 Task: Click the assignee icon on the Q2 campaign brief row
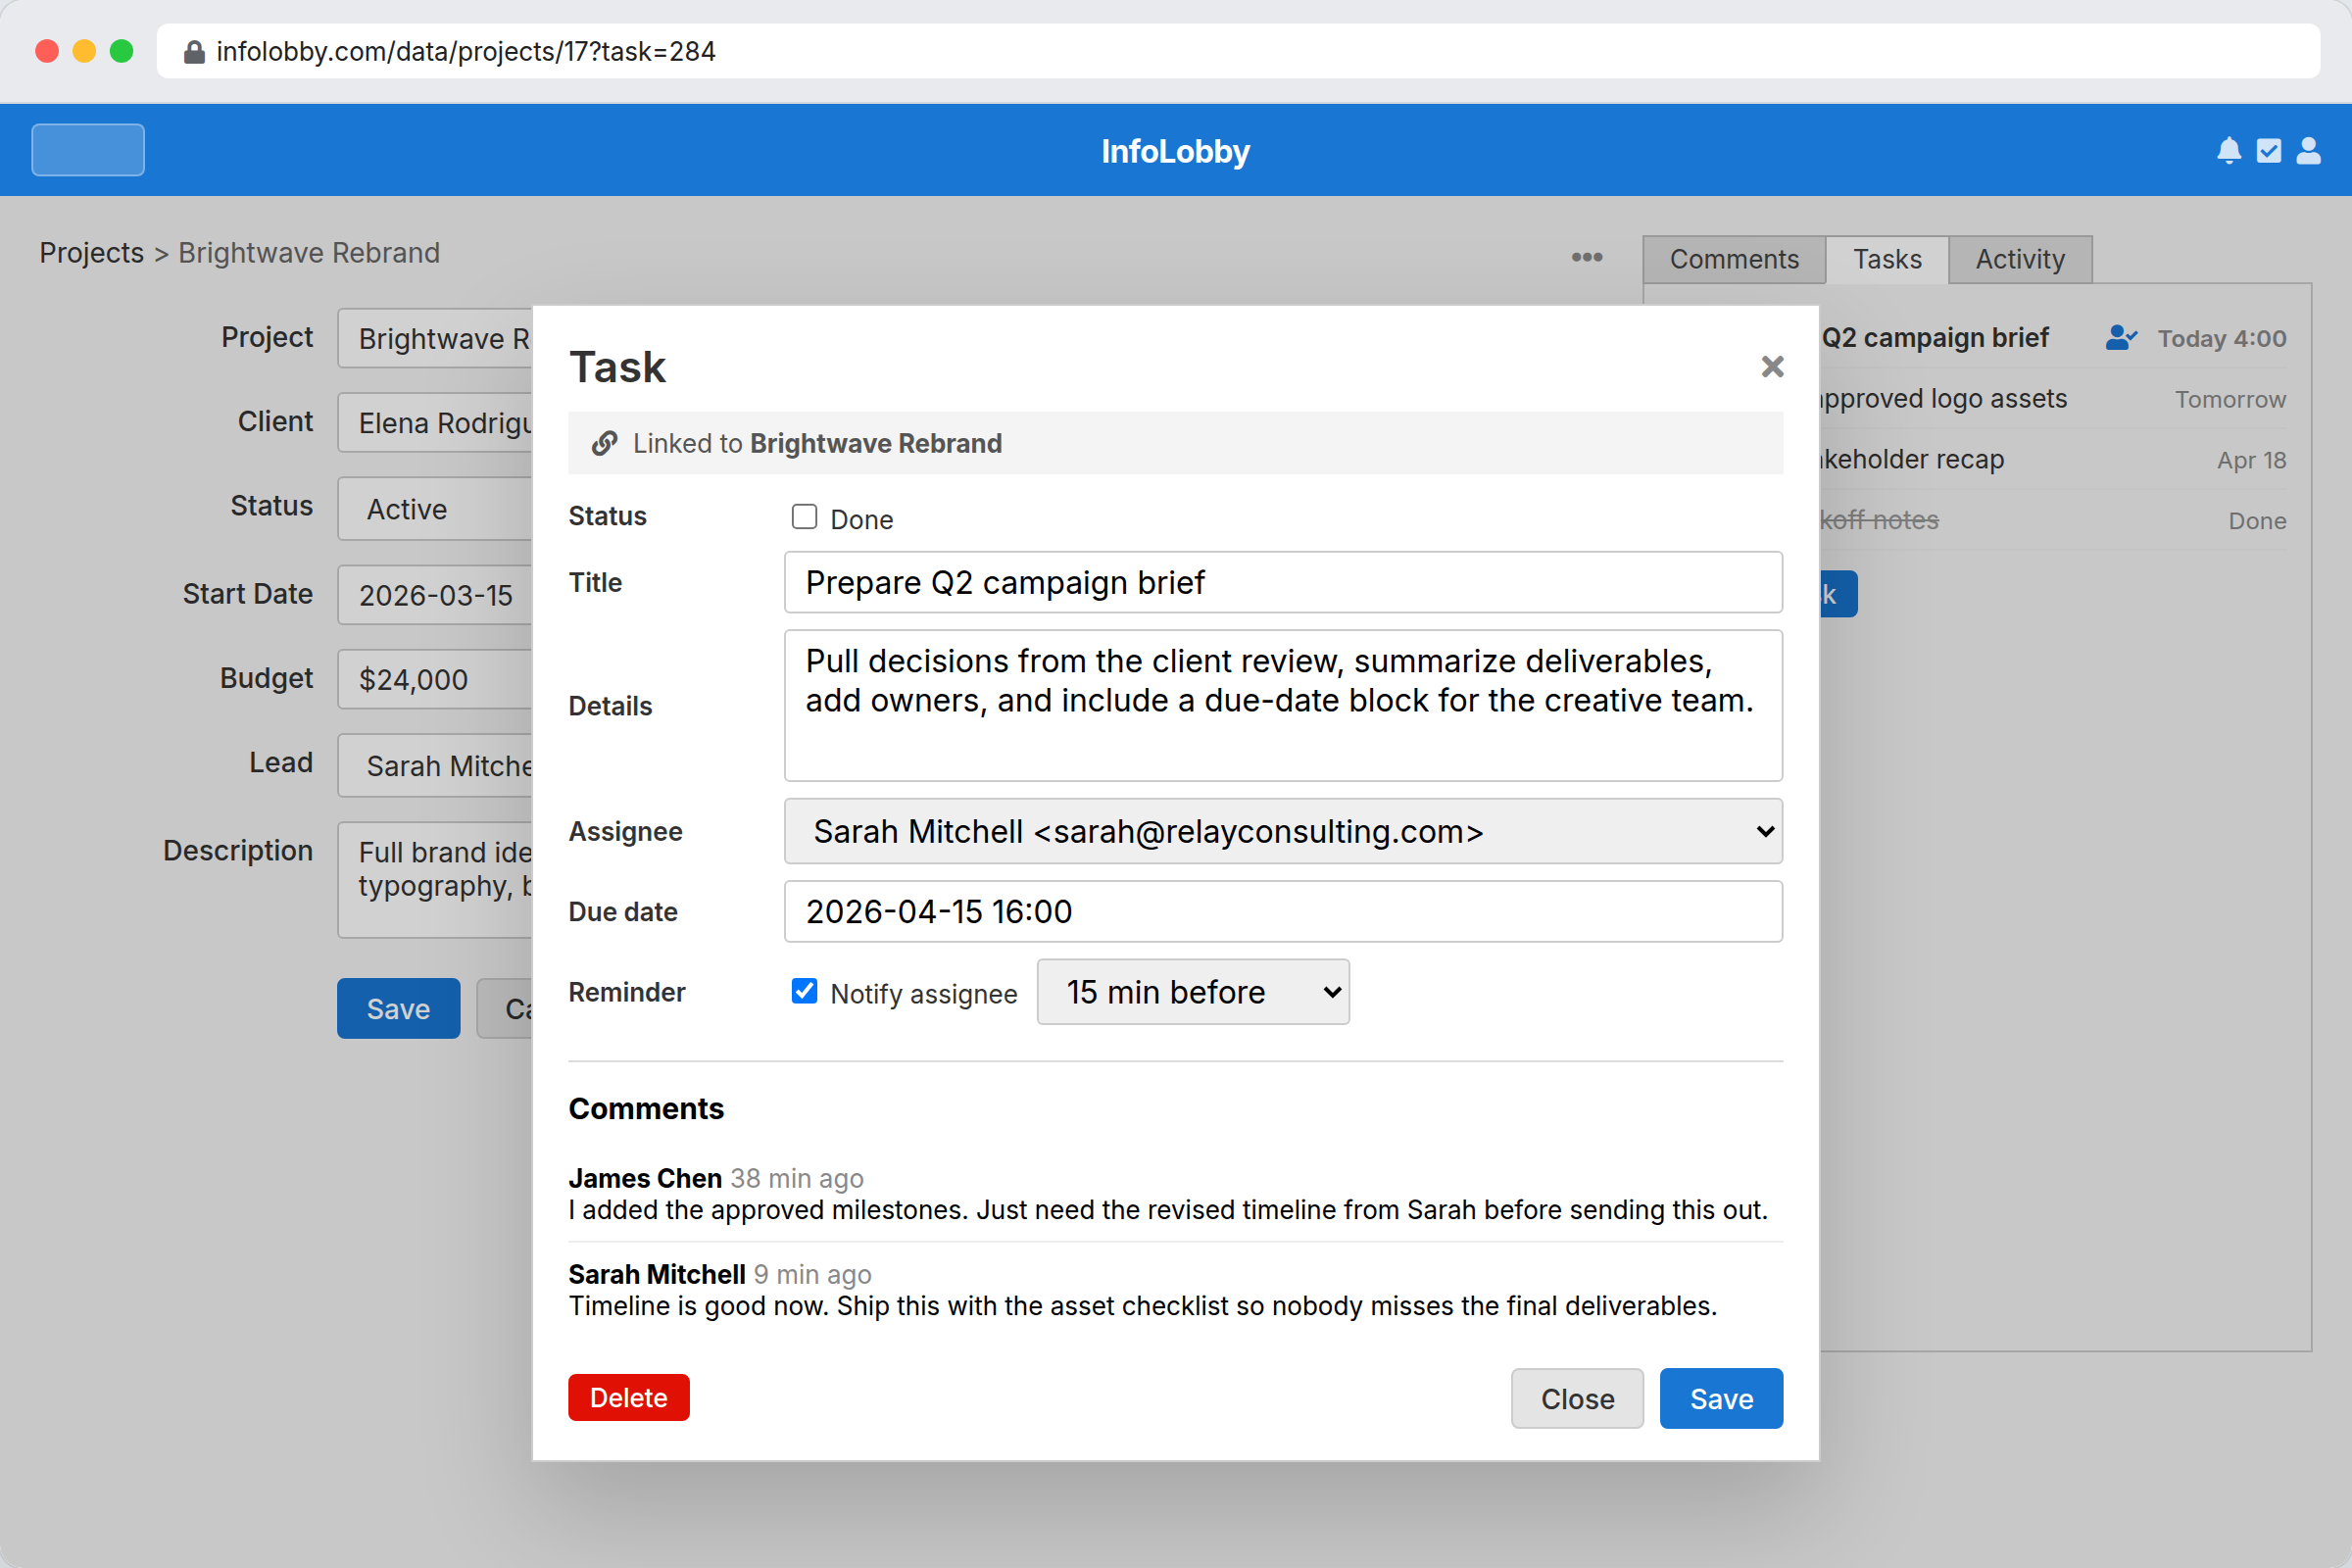pos(2122,338)
